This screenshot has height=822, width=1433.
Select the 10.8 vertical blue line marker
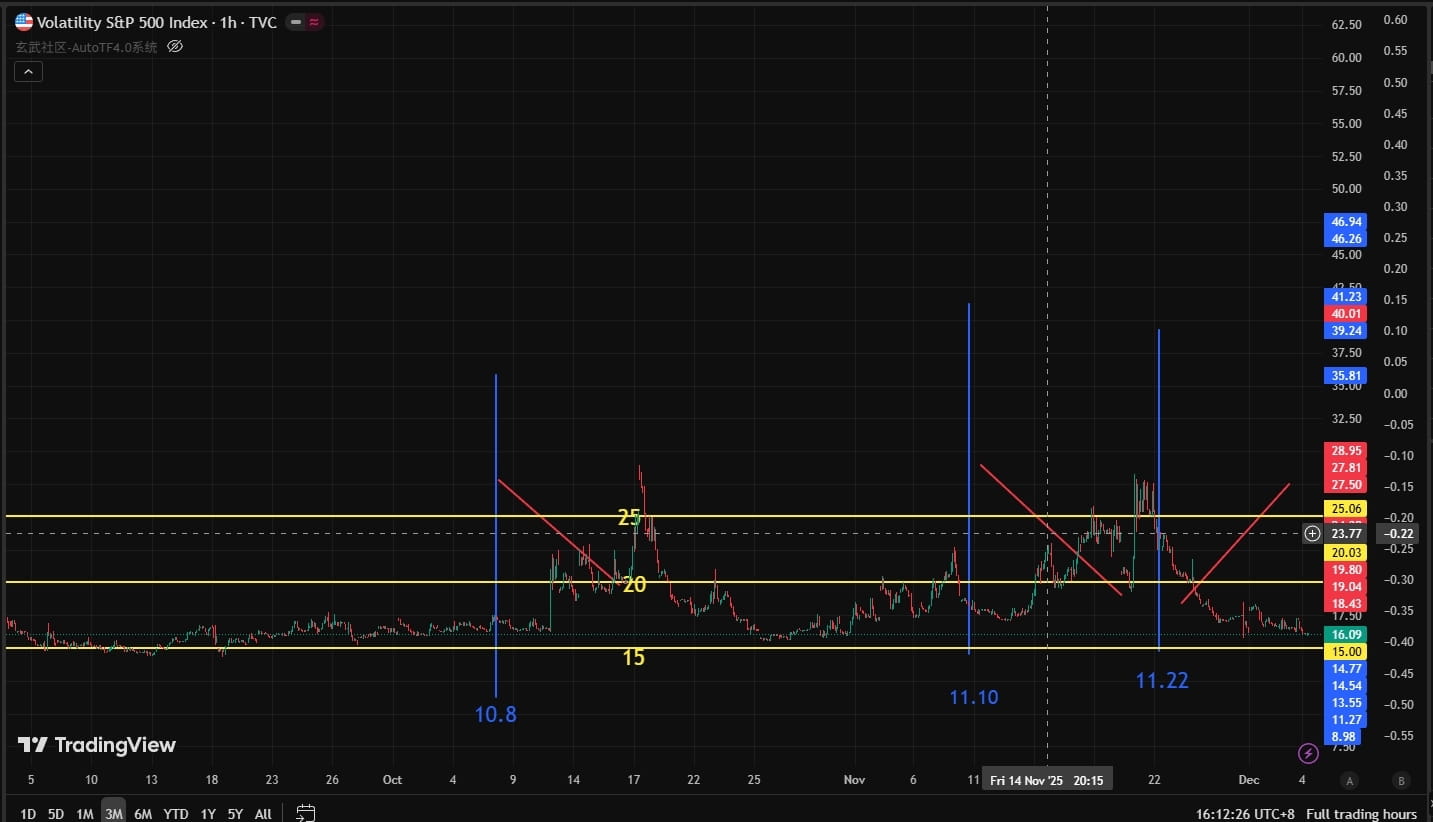[496, 535]
